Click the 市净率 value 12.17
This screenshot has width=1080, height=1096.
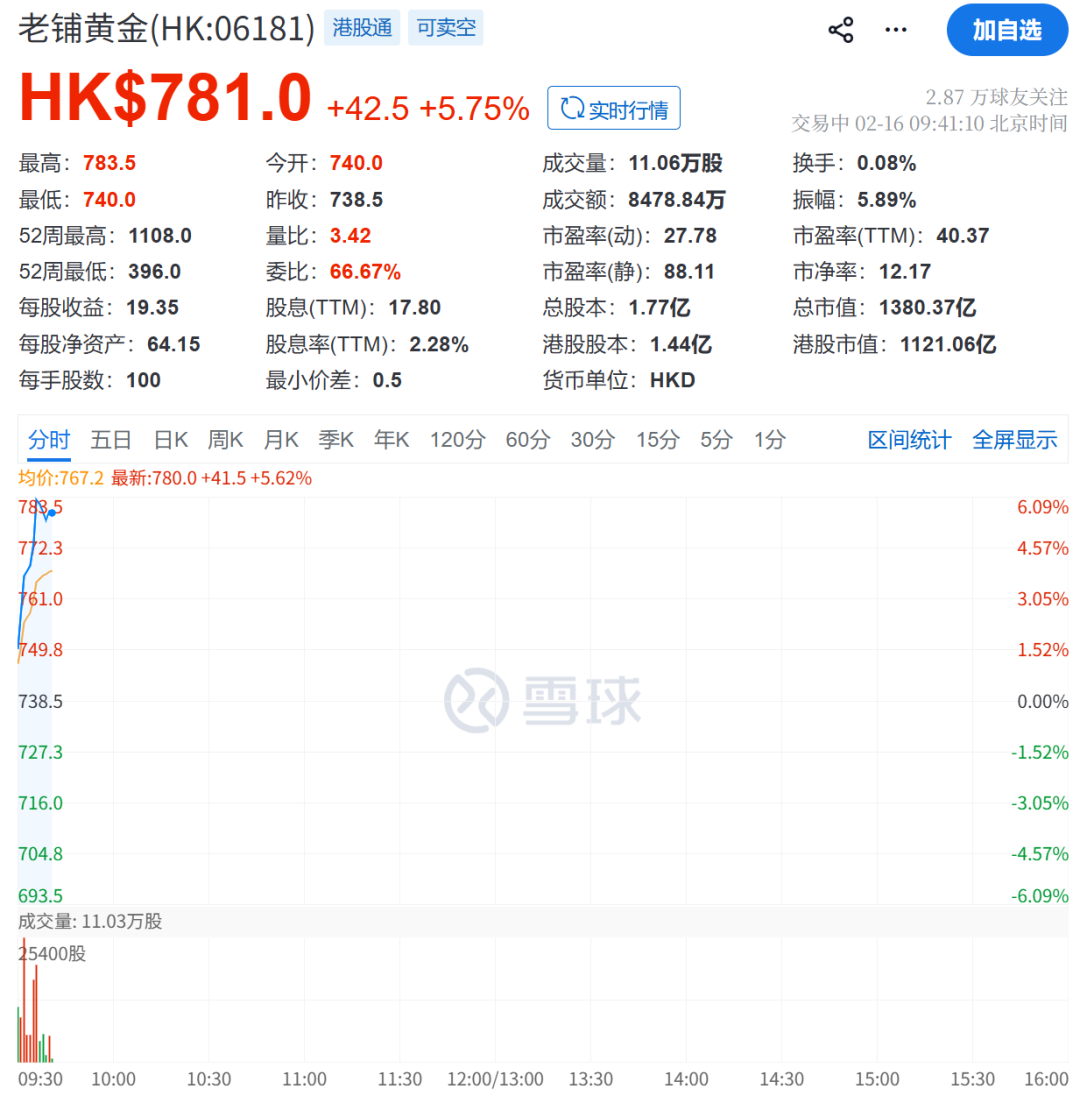(x=905, y=271)
